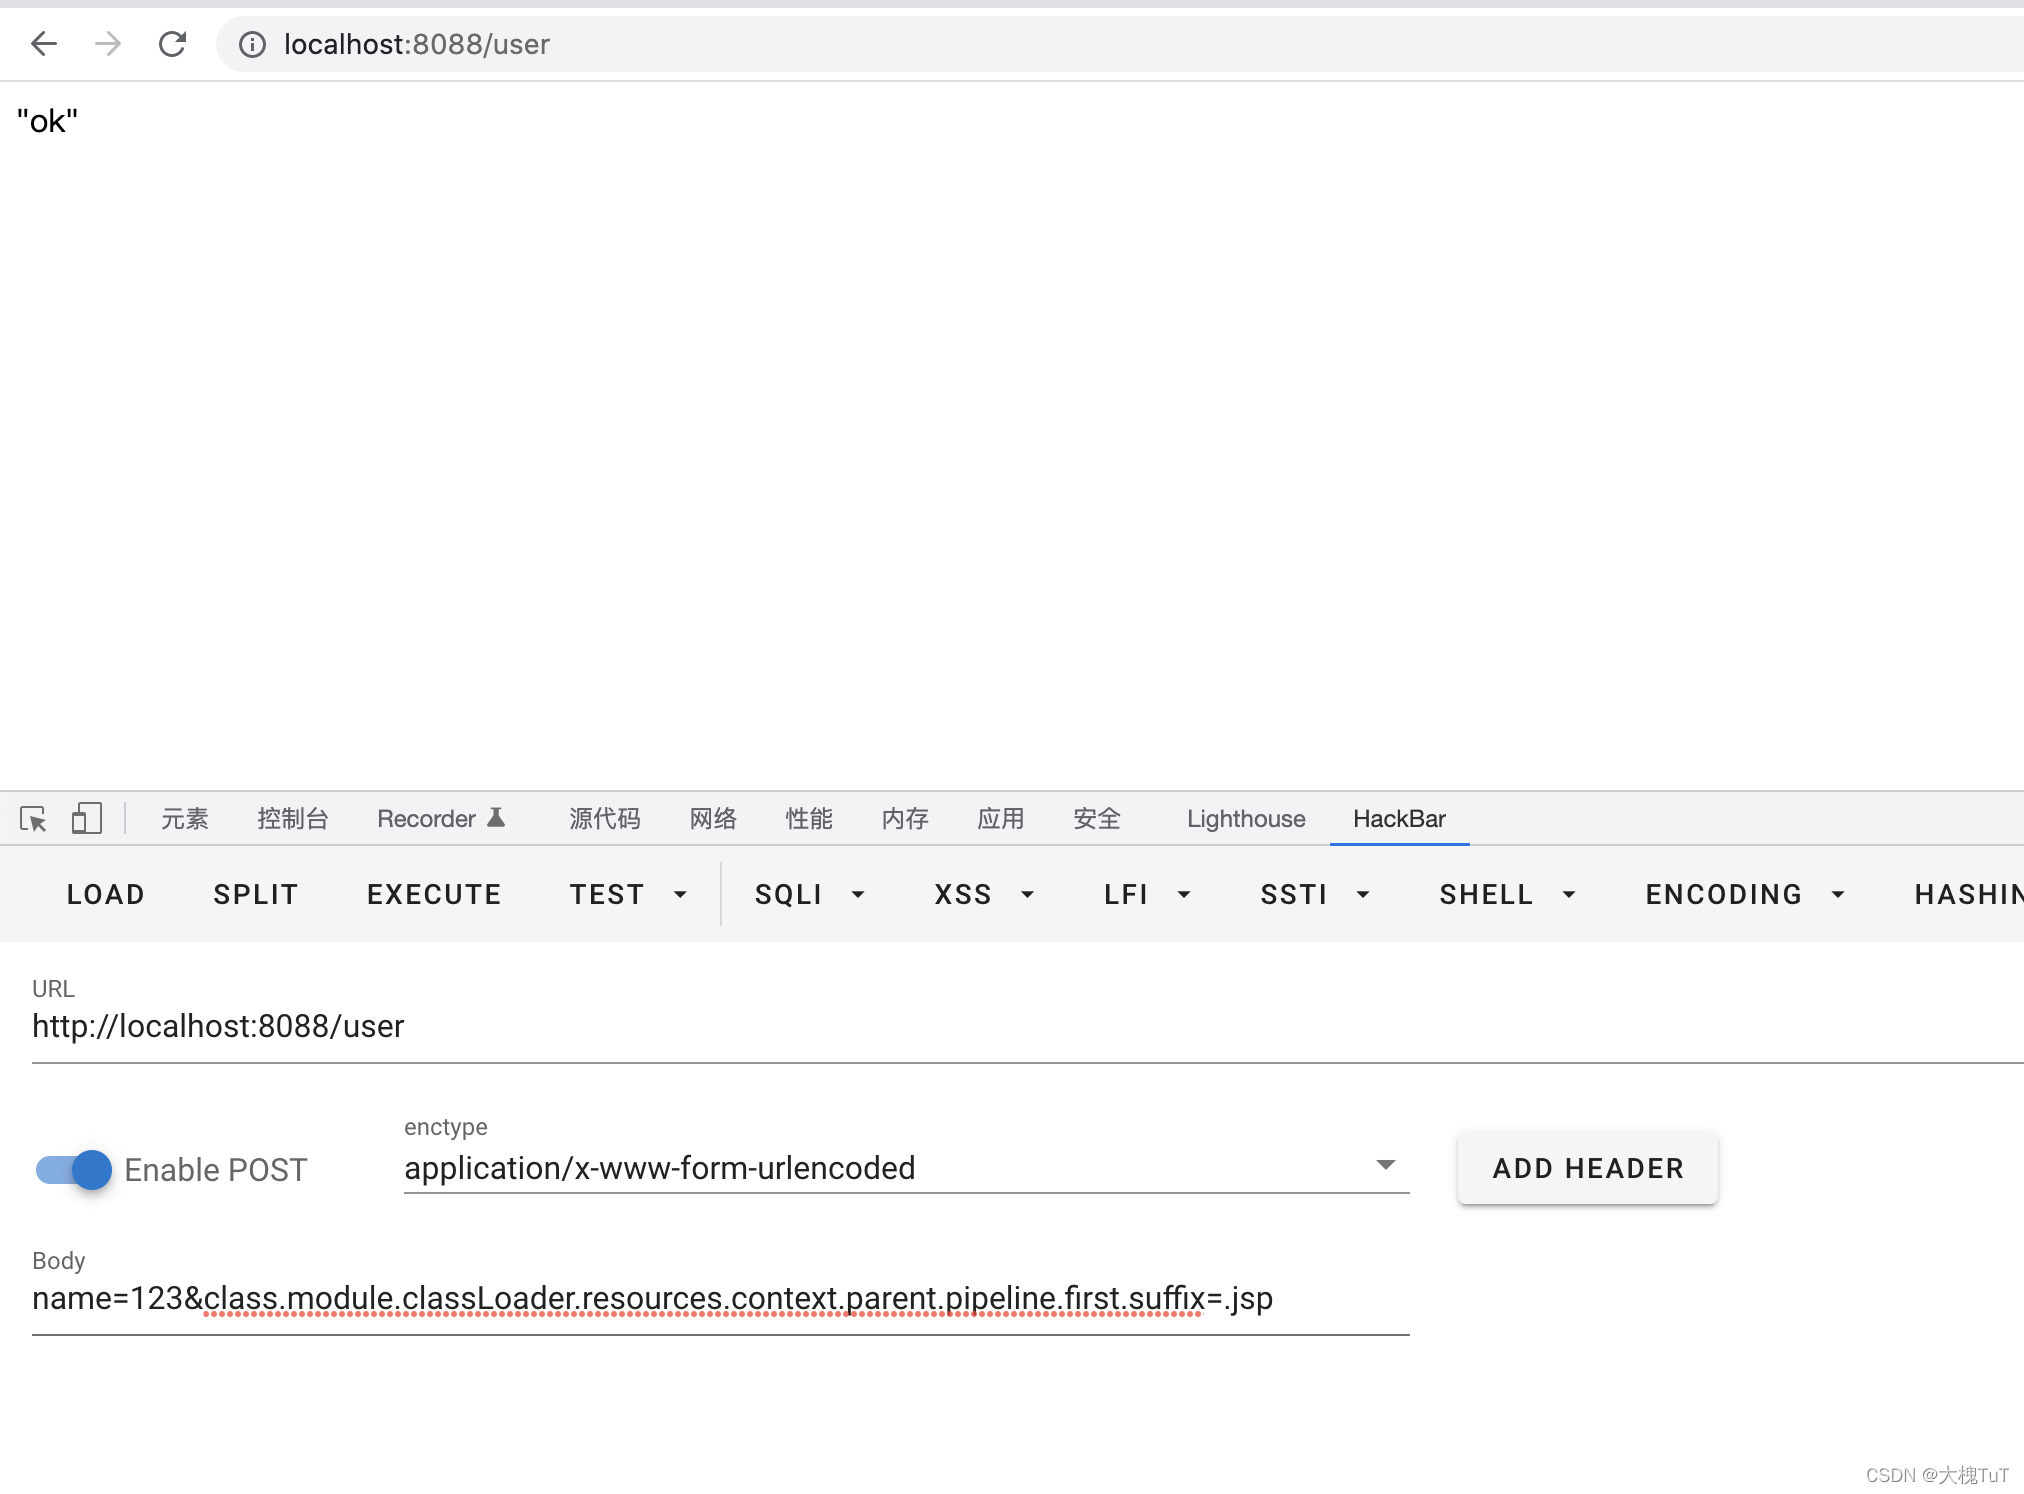The image size is (2024, 1494).
Task: Click the browser address bar
Action: click(1120, 44)
